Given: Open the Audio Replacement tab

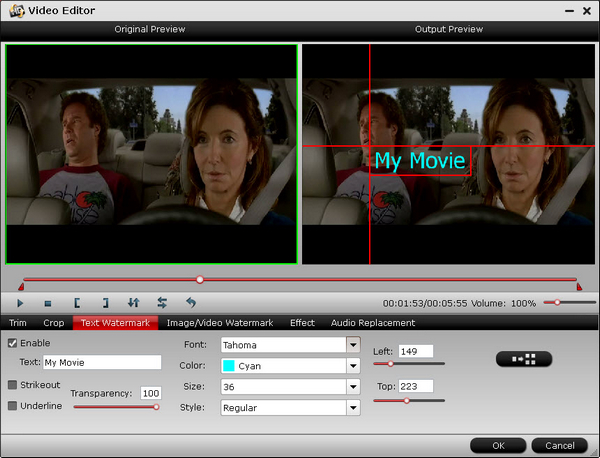Looking at the screenshot, I should point(373,323).
